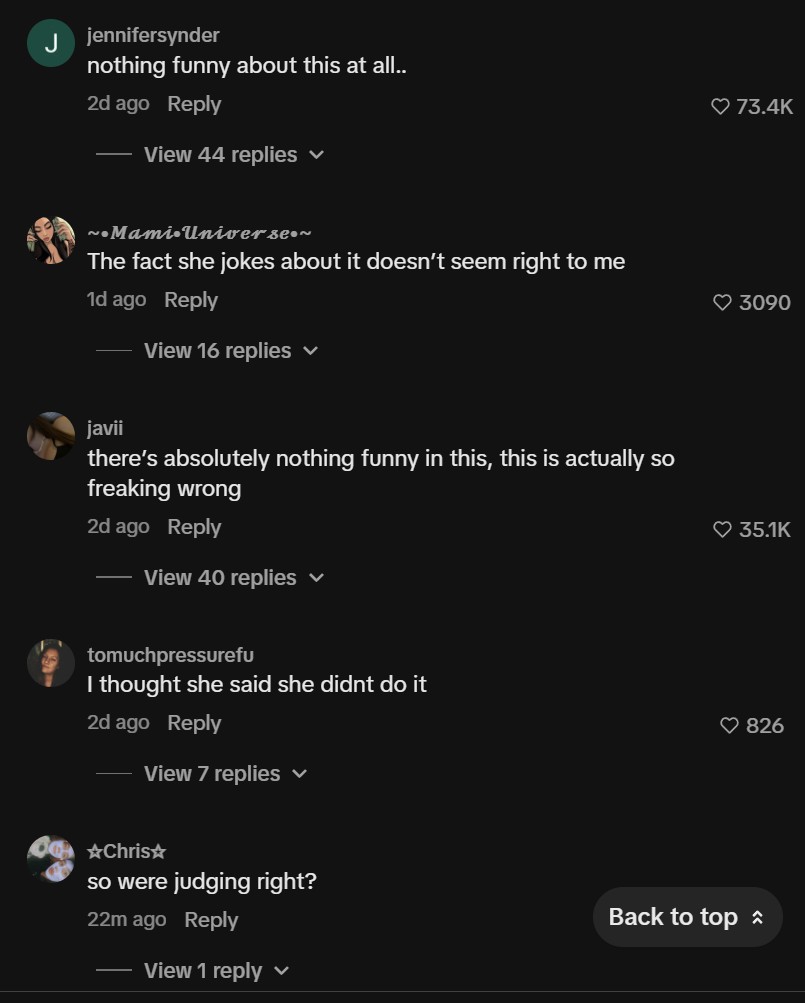This screenshot has width=805, height=1003.
Task: View tomuchpressurefu's profile photo
Action: click(x=51, y=663)
